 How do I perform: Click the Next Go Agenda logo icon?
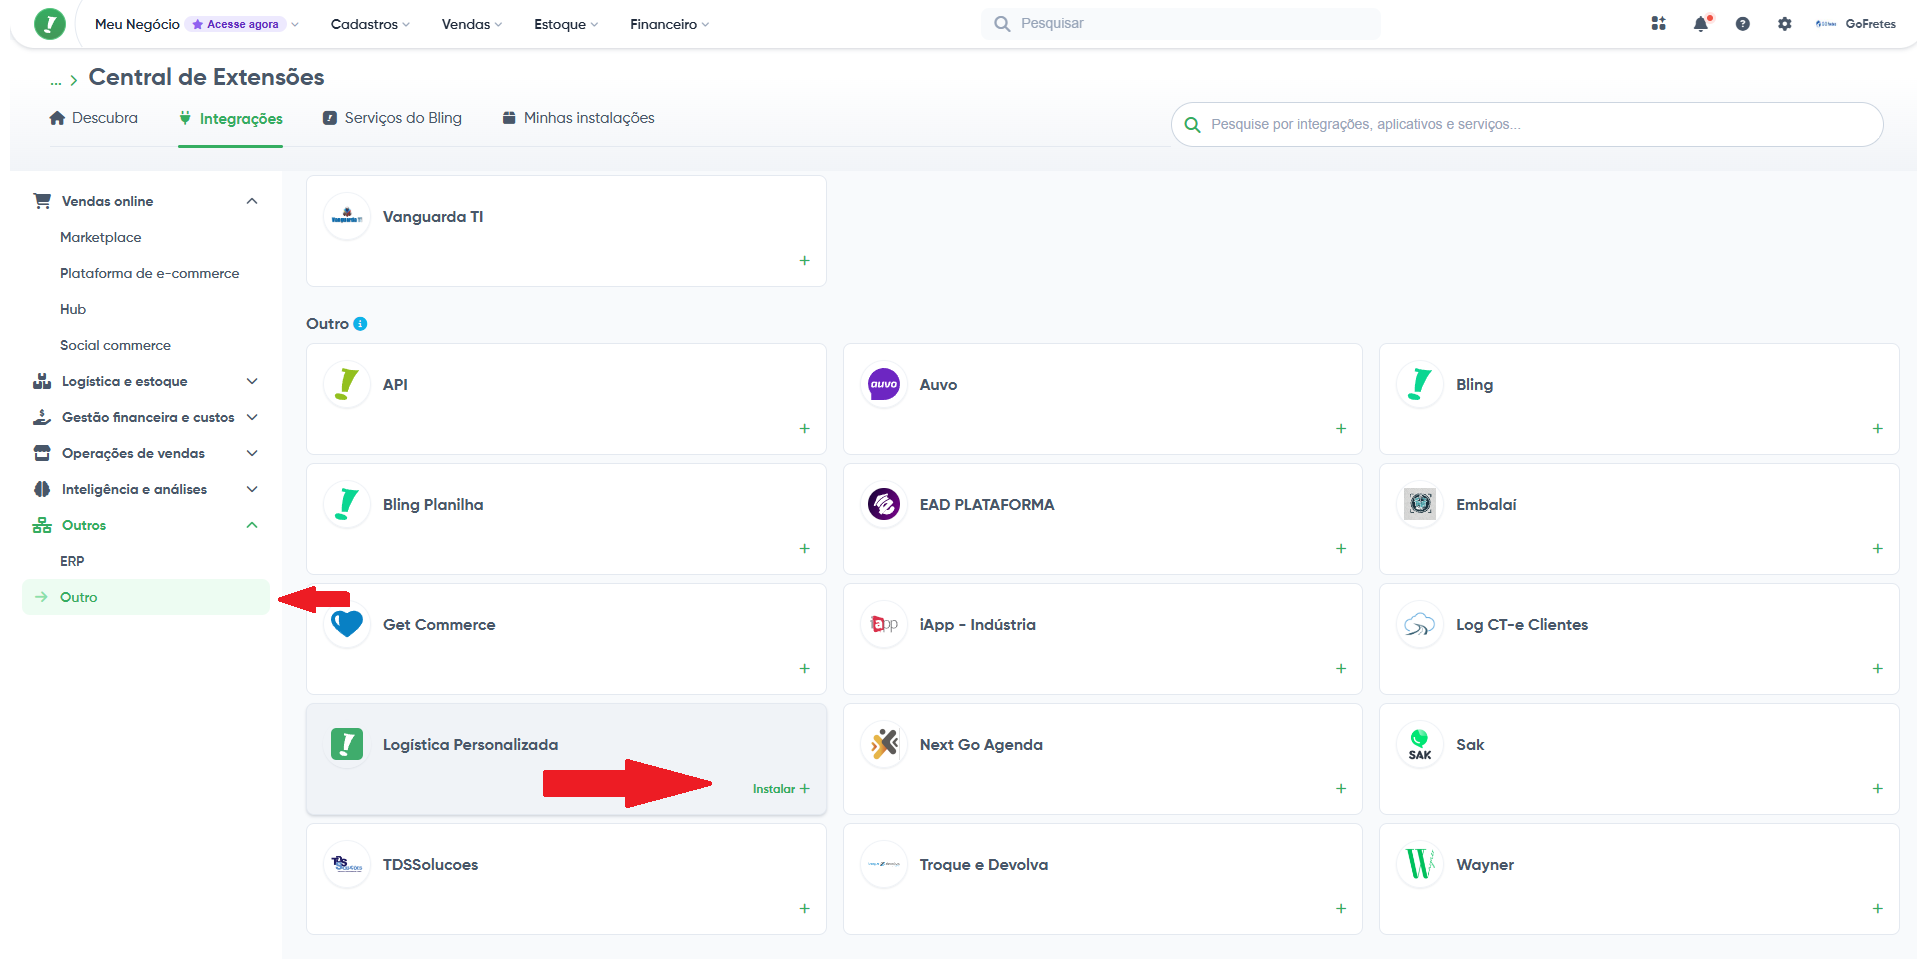(884, 744)
